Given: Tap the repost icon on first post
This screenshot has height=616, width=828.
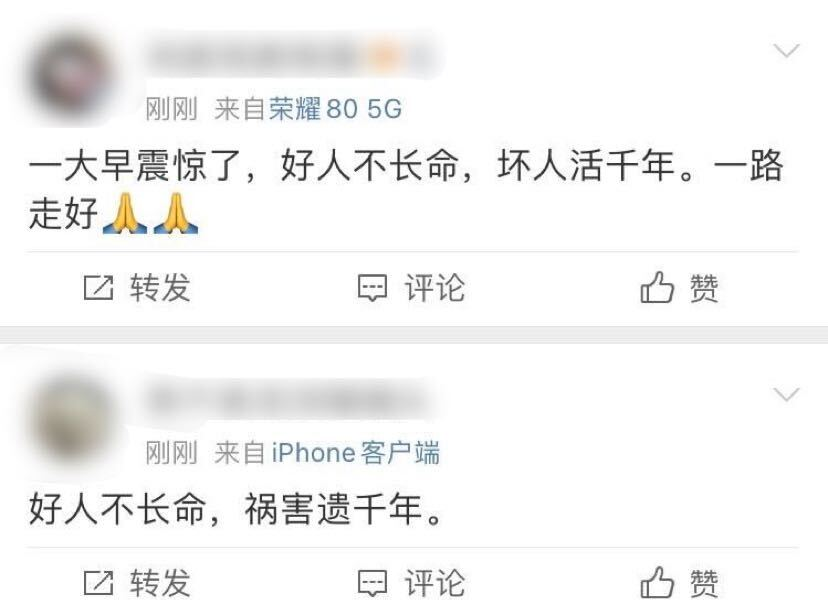Looking at the screenshot, I should (99, 288).
